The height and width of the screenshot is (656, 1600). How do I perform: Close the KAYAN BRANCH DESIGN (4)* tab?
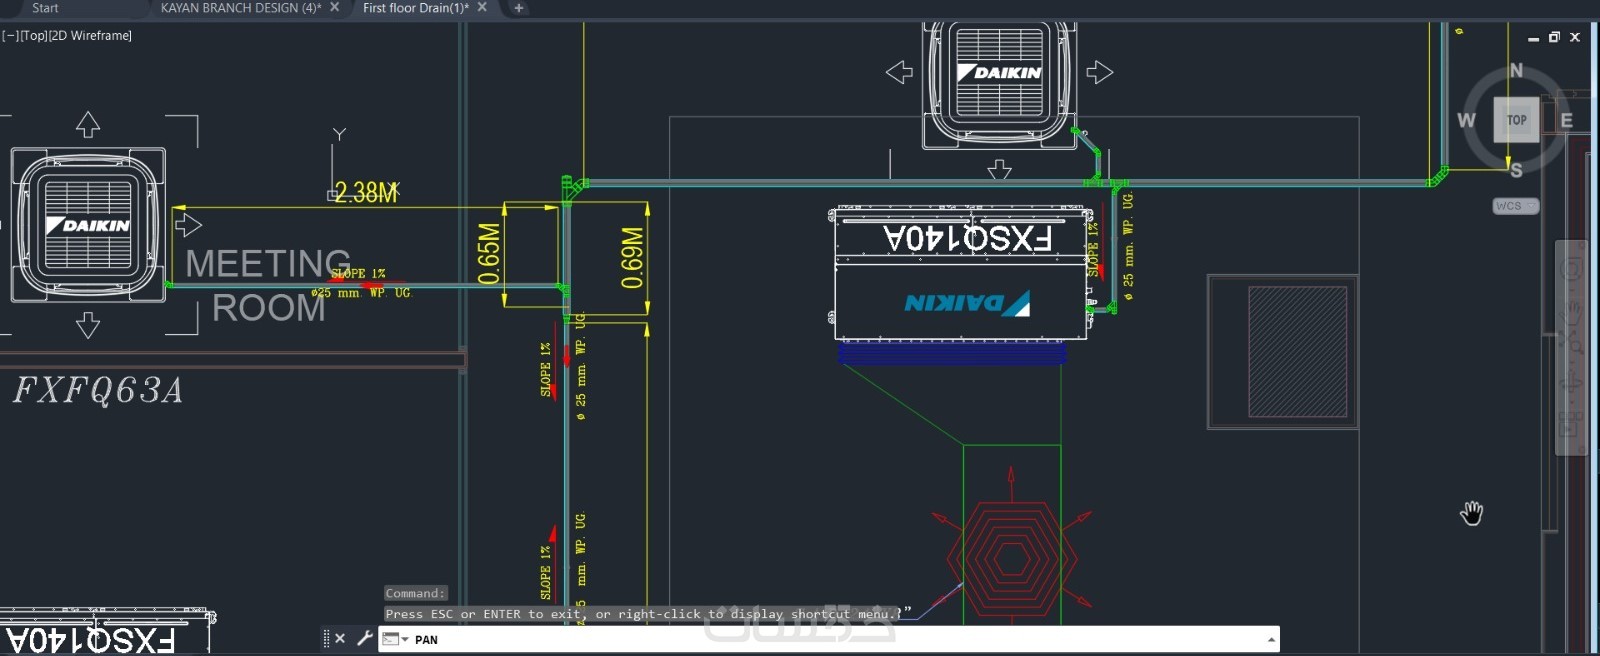pos(334,8)
